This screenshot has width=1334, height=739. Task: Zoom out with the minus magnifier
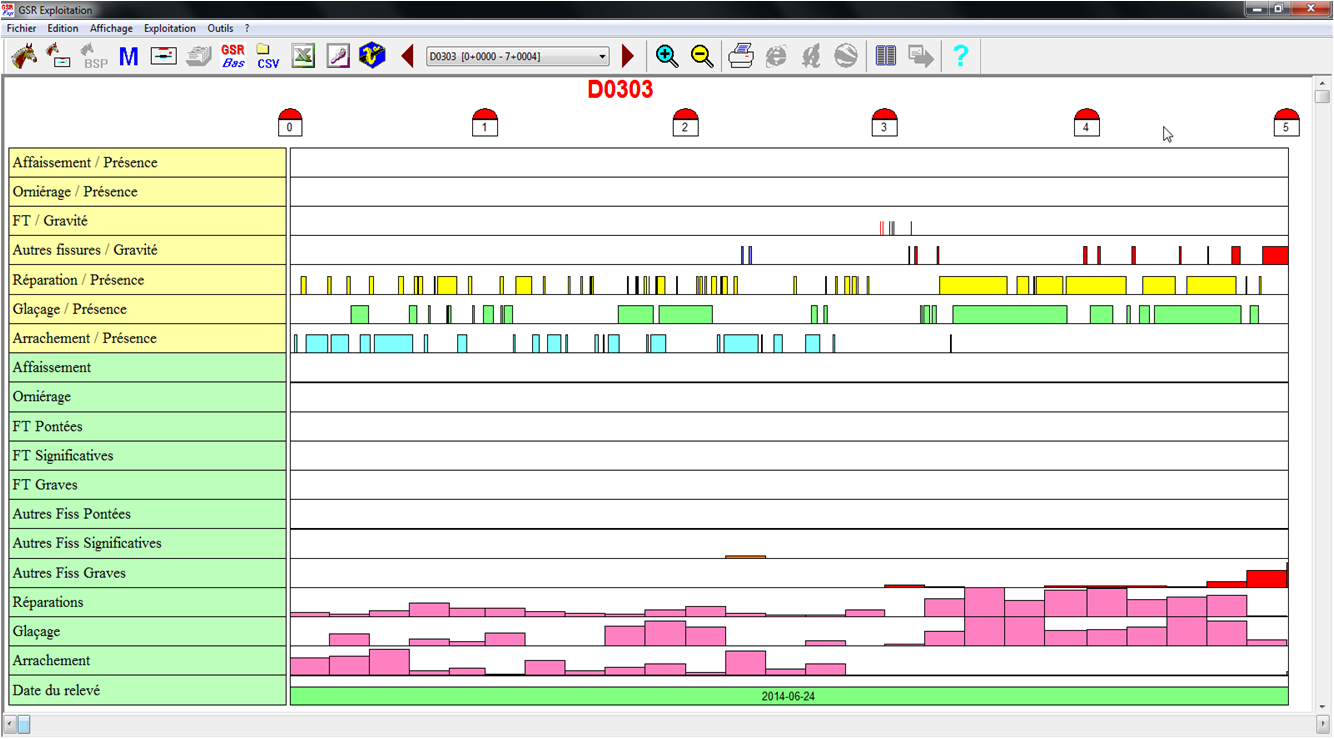point(702,56)
